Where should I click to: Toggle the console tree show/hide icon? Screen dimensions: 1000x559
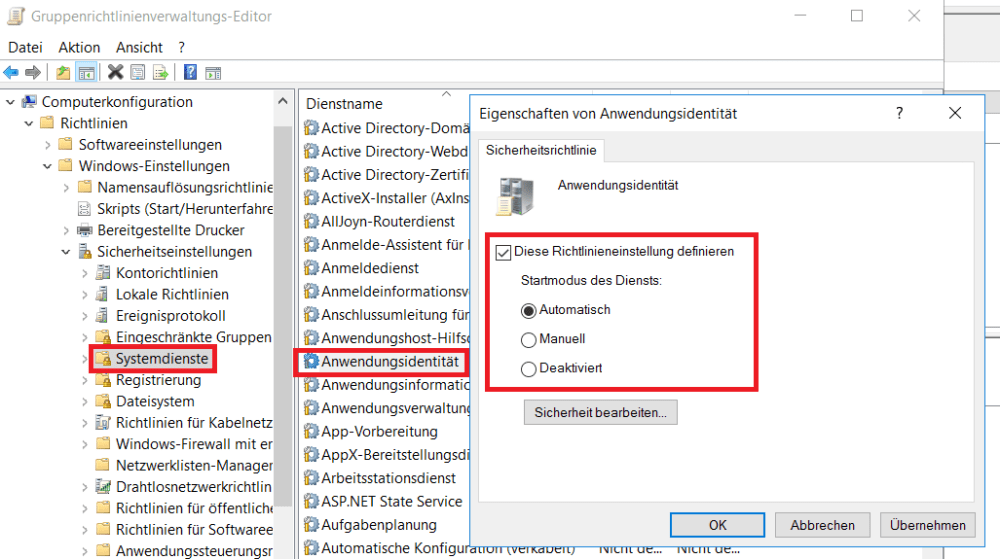pyautogui.click(x=87, y=72)
